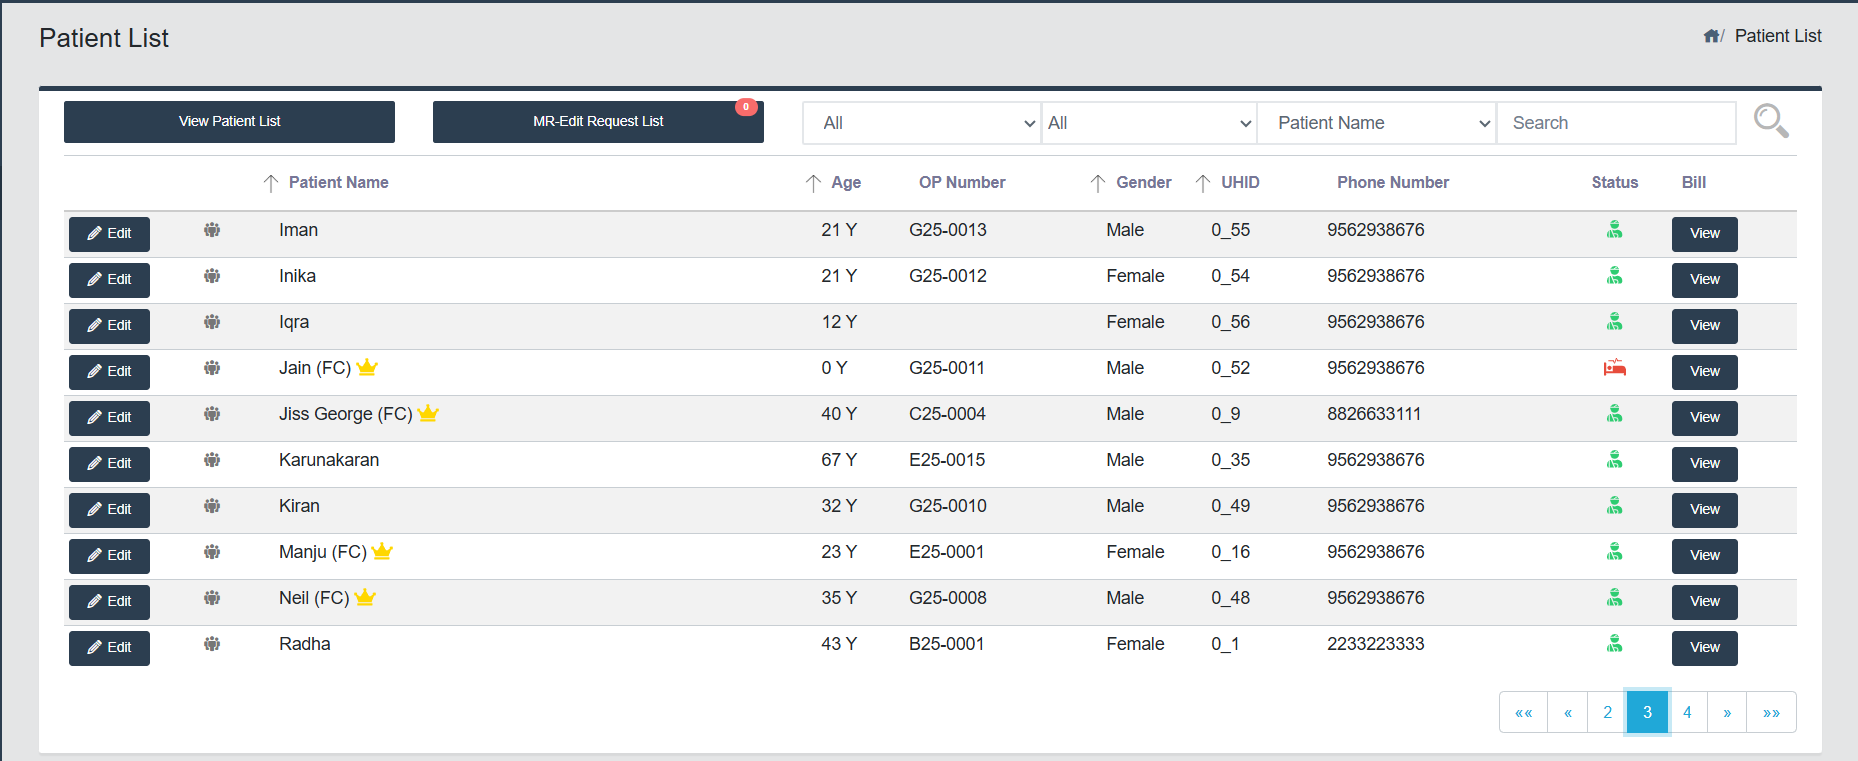This screenshot has width=1858, height=761.
Task: Click the magnifying glass search icon
Action: pos(1770,121)
